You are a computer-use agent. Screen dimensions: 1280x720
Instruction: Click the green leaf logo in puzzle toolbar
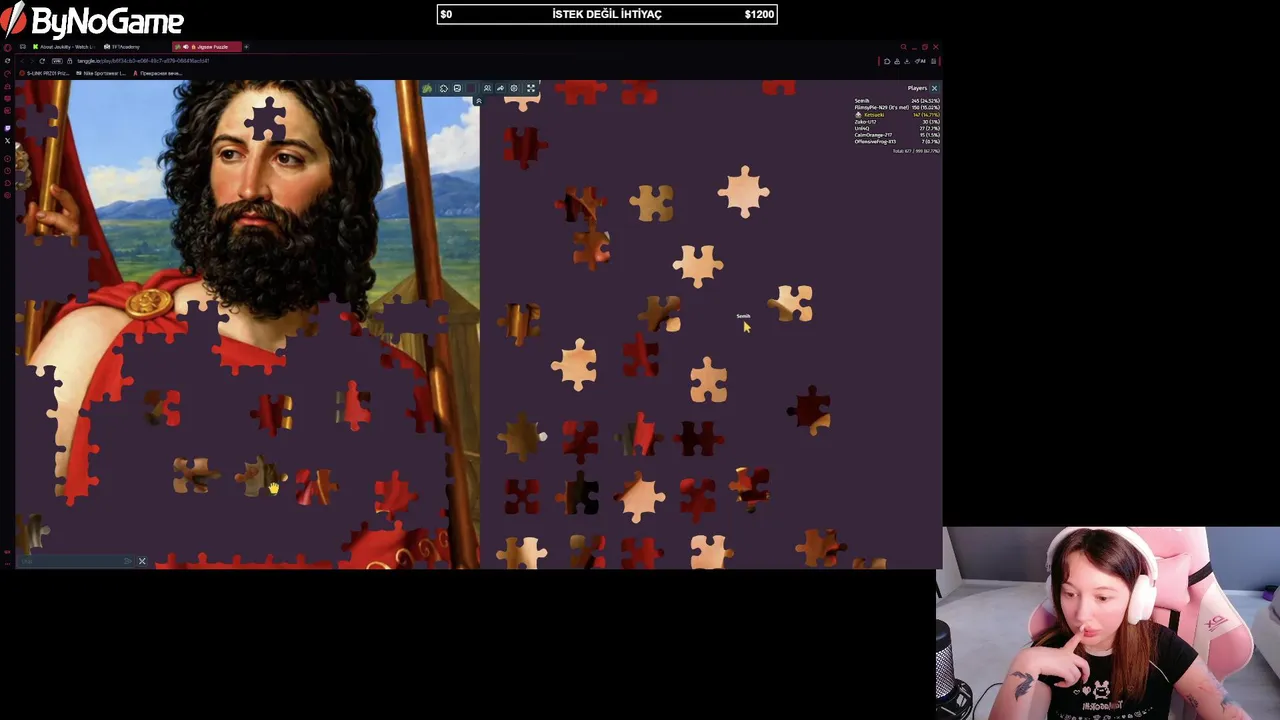pyautogui.click(x=427, y=88)
